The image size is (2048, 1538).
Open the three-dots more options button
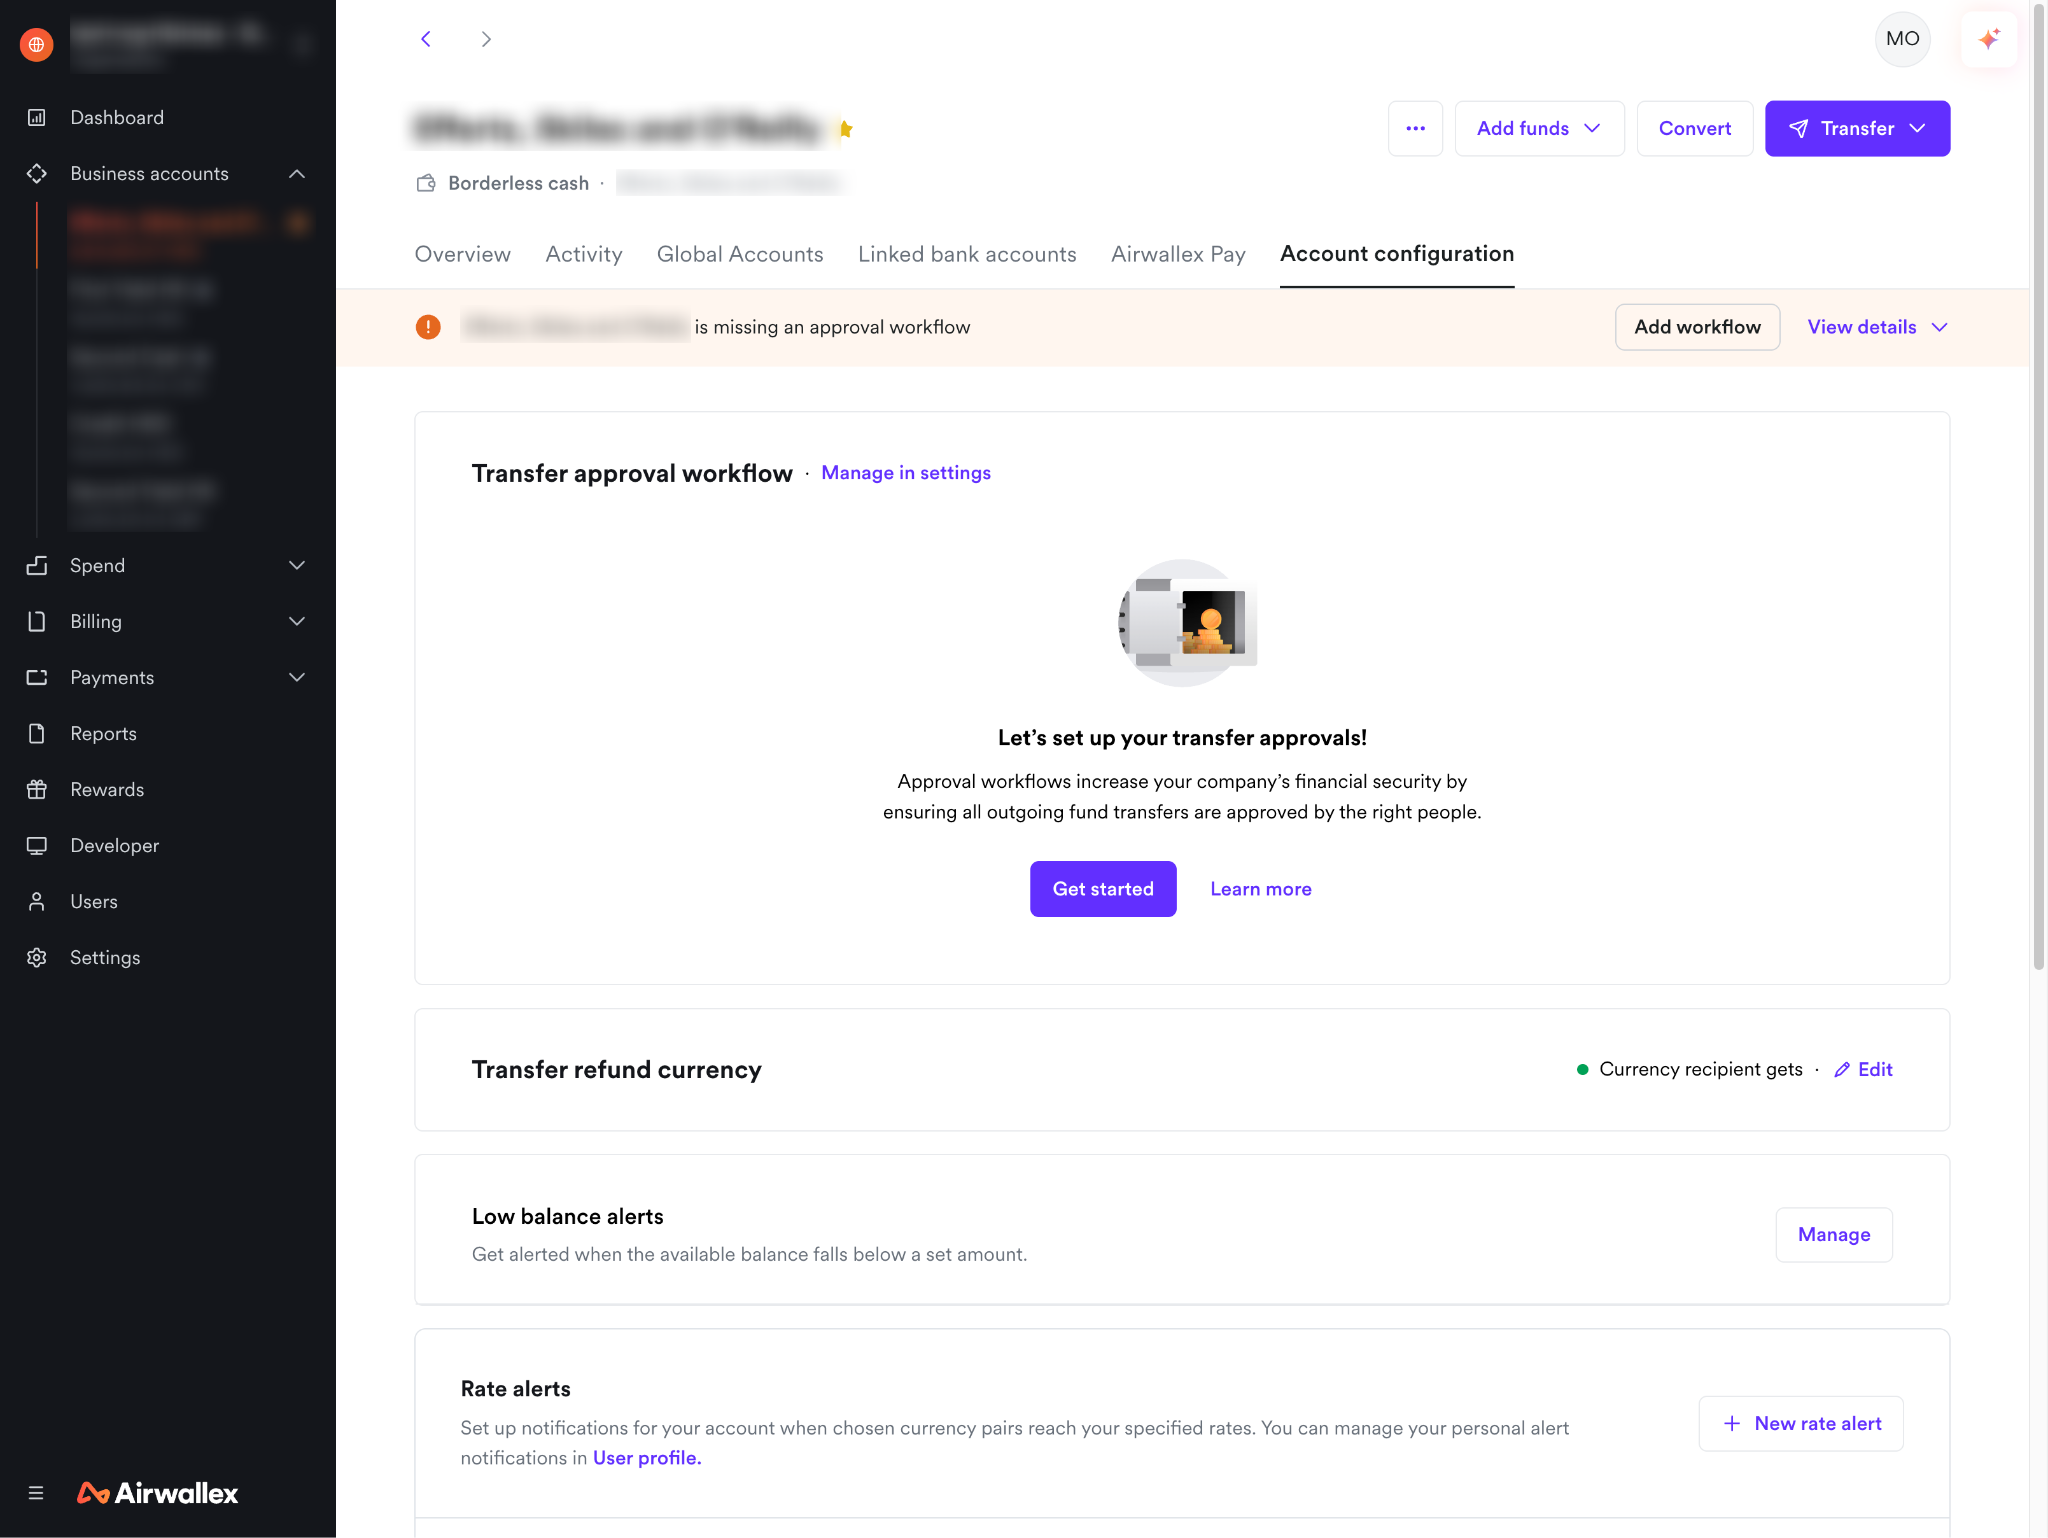coord(1415,128)
